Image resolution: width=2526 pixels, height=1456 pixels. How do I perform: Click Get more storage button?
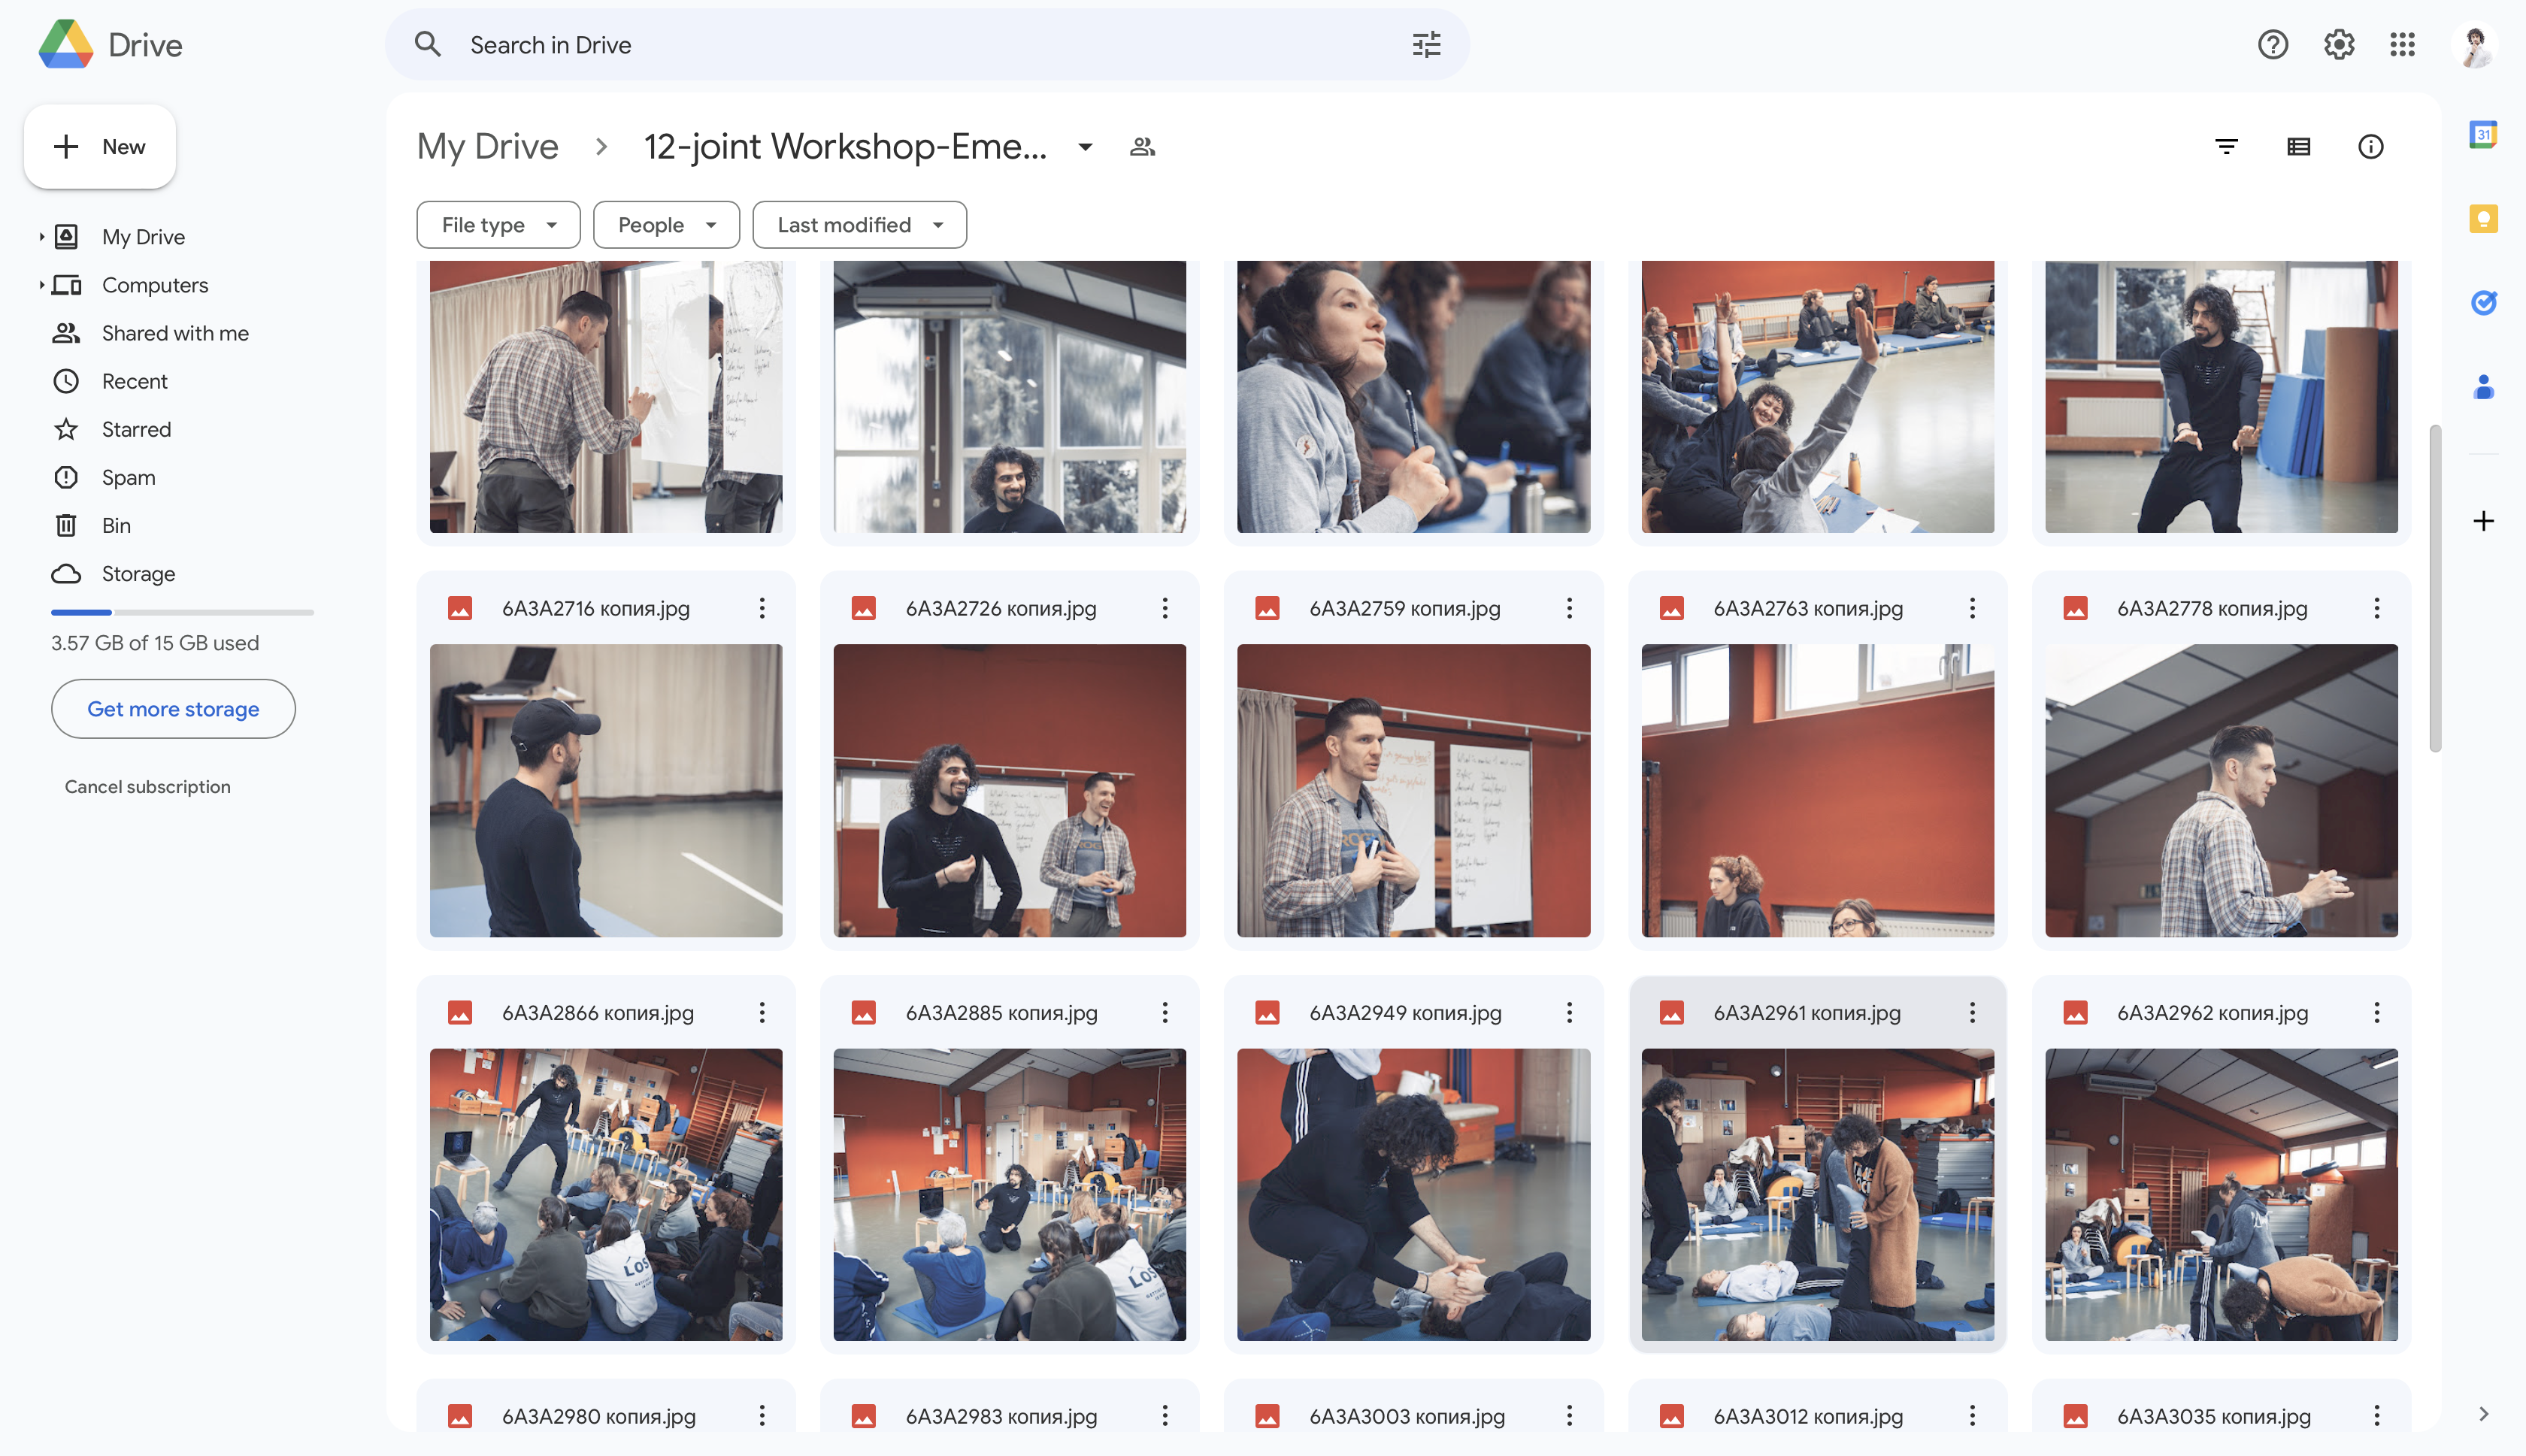pyautogui.click(x=173, y=709)
